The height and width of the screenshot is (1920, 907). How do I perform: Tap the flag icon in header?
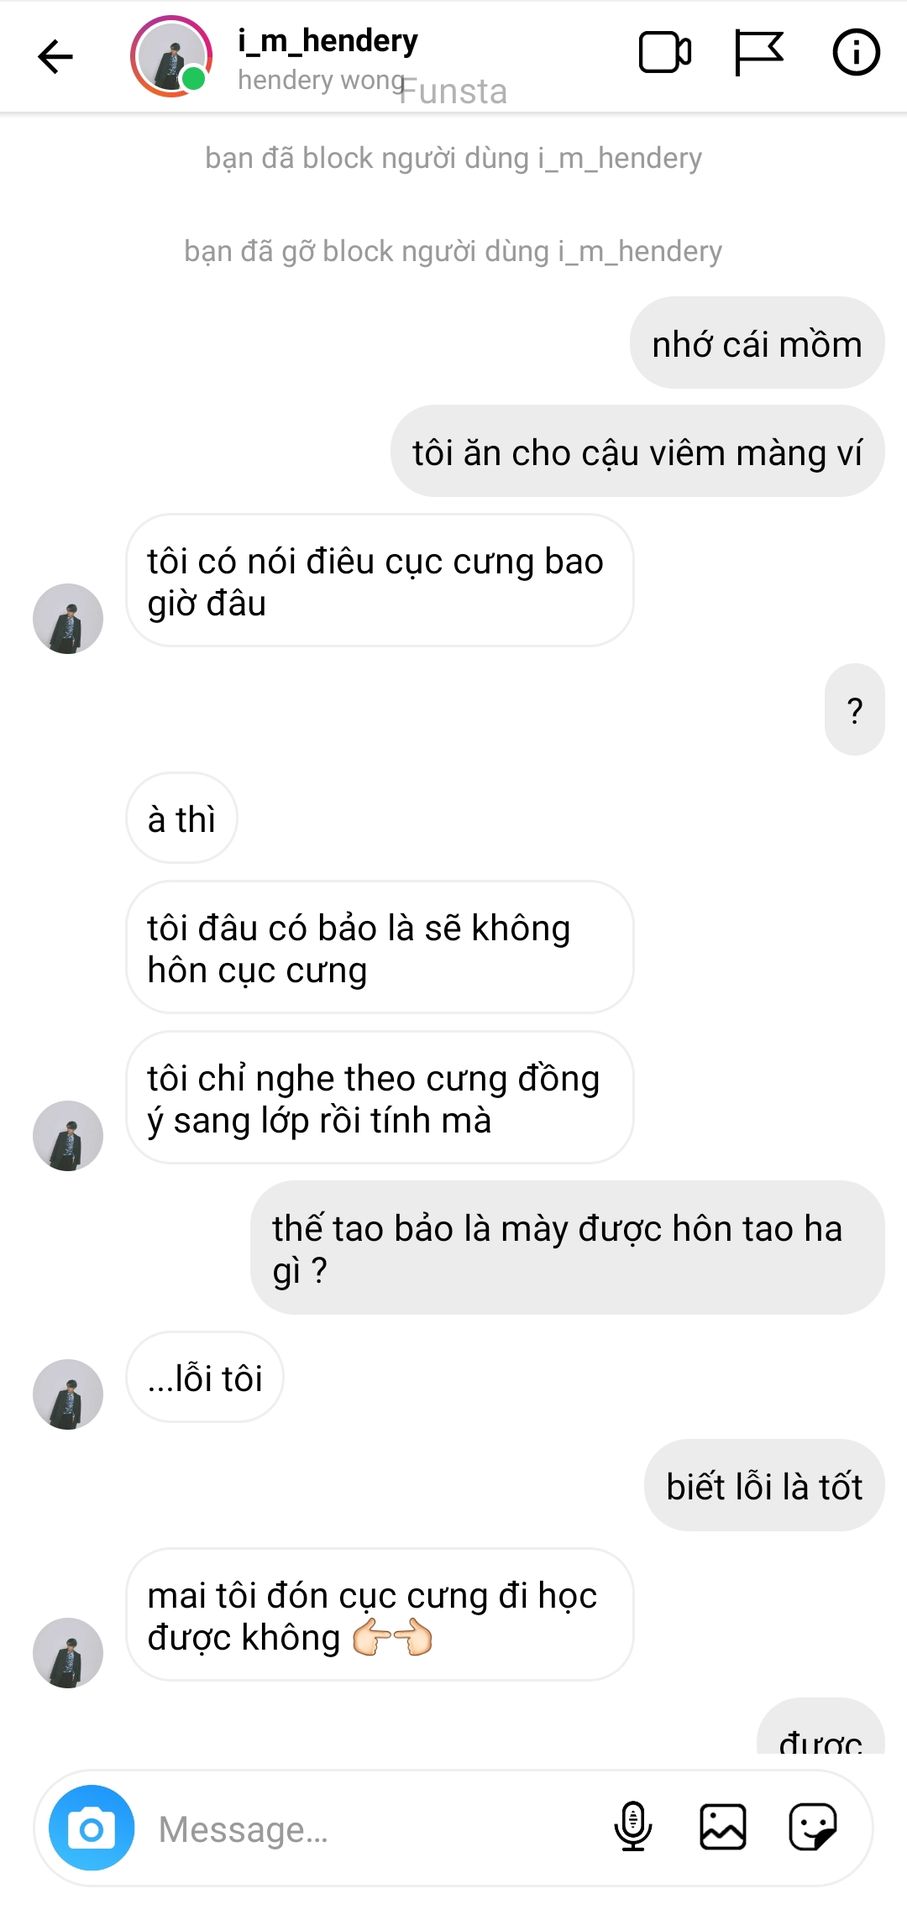tap(759, 53)
